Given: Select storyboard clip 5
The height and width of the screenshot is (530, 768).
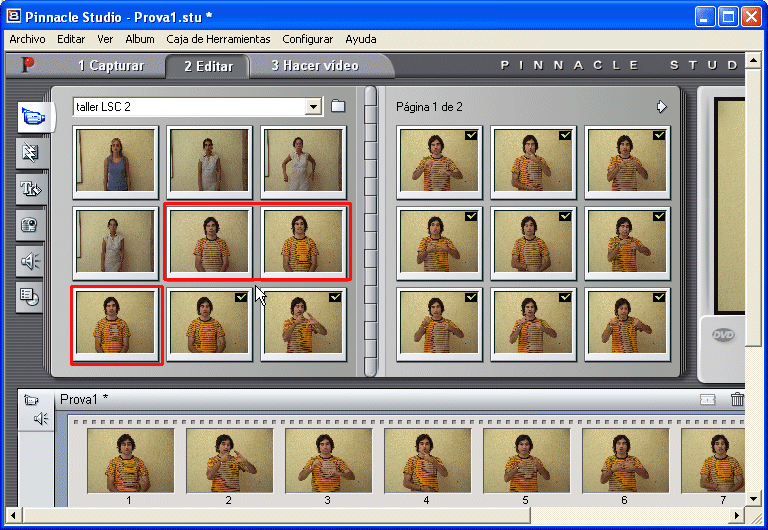Looking at the screenshot, I should click(526, 460).
